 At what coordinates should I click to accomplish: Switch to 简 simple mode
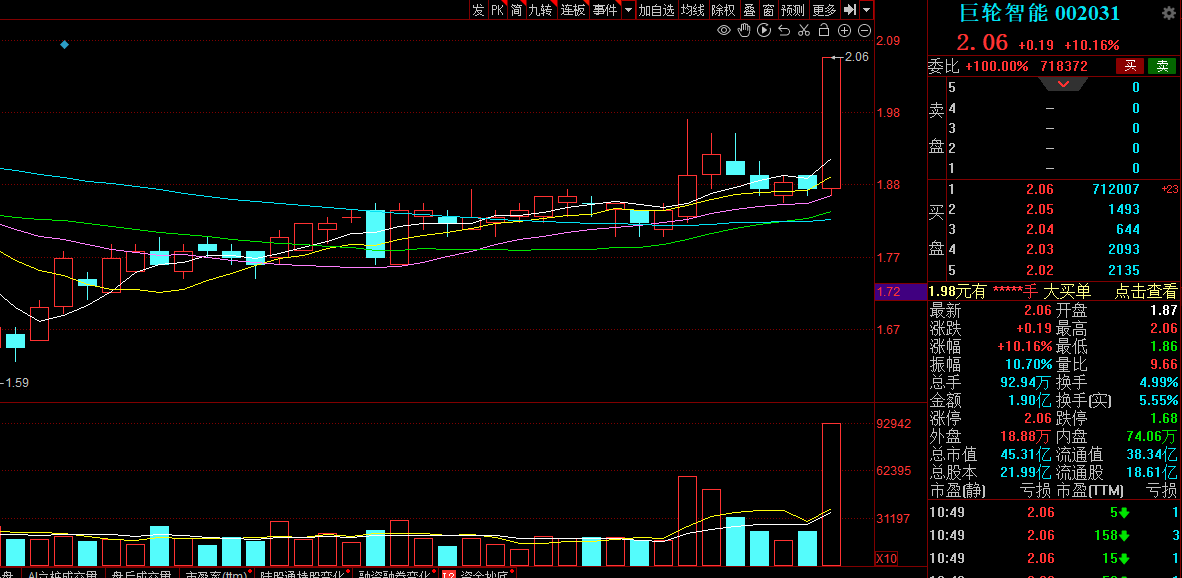click(516, 10)
